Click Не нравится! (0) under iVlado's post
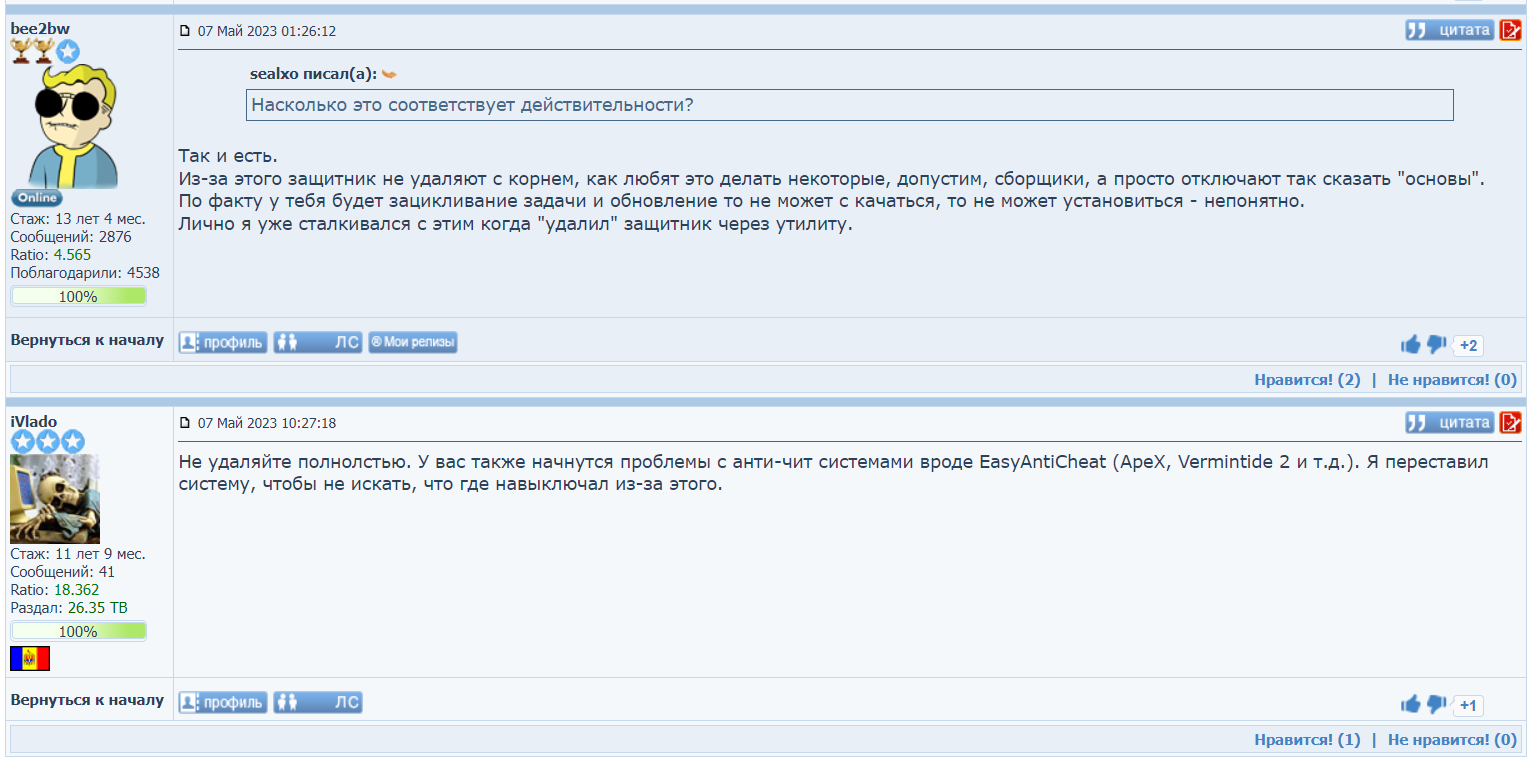The image size is (1533, 757). (x=1451, y=739)
